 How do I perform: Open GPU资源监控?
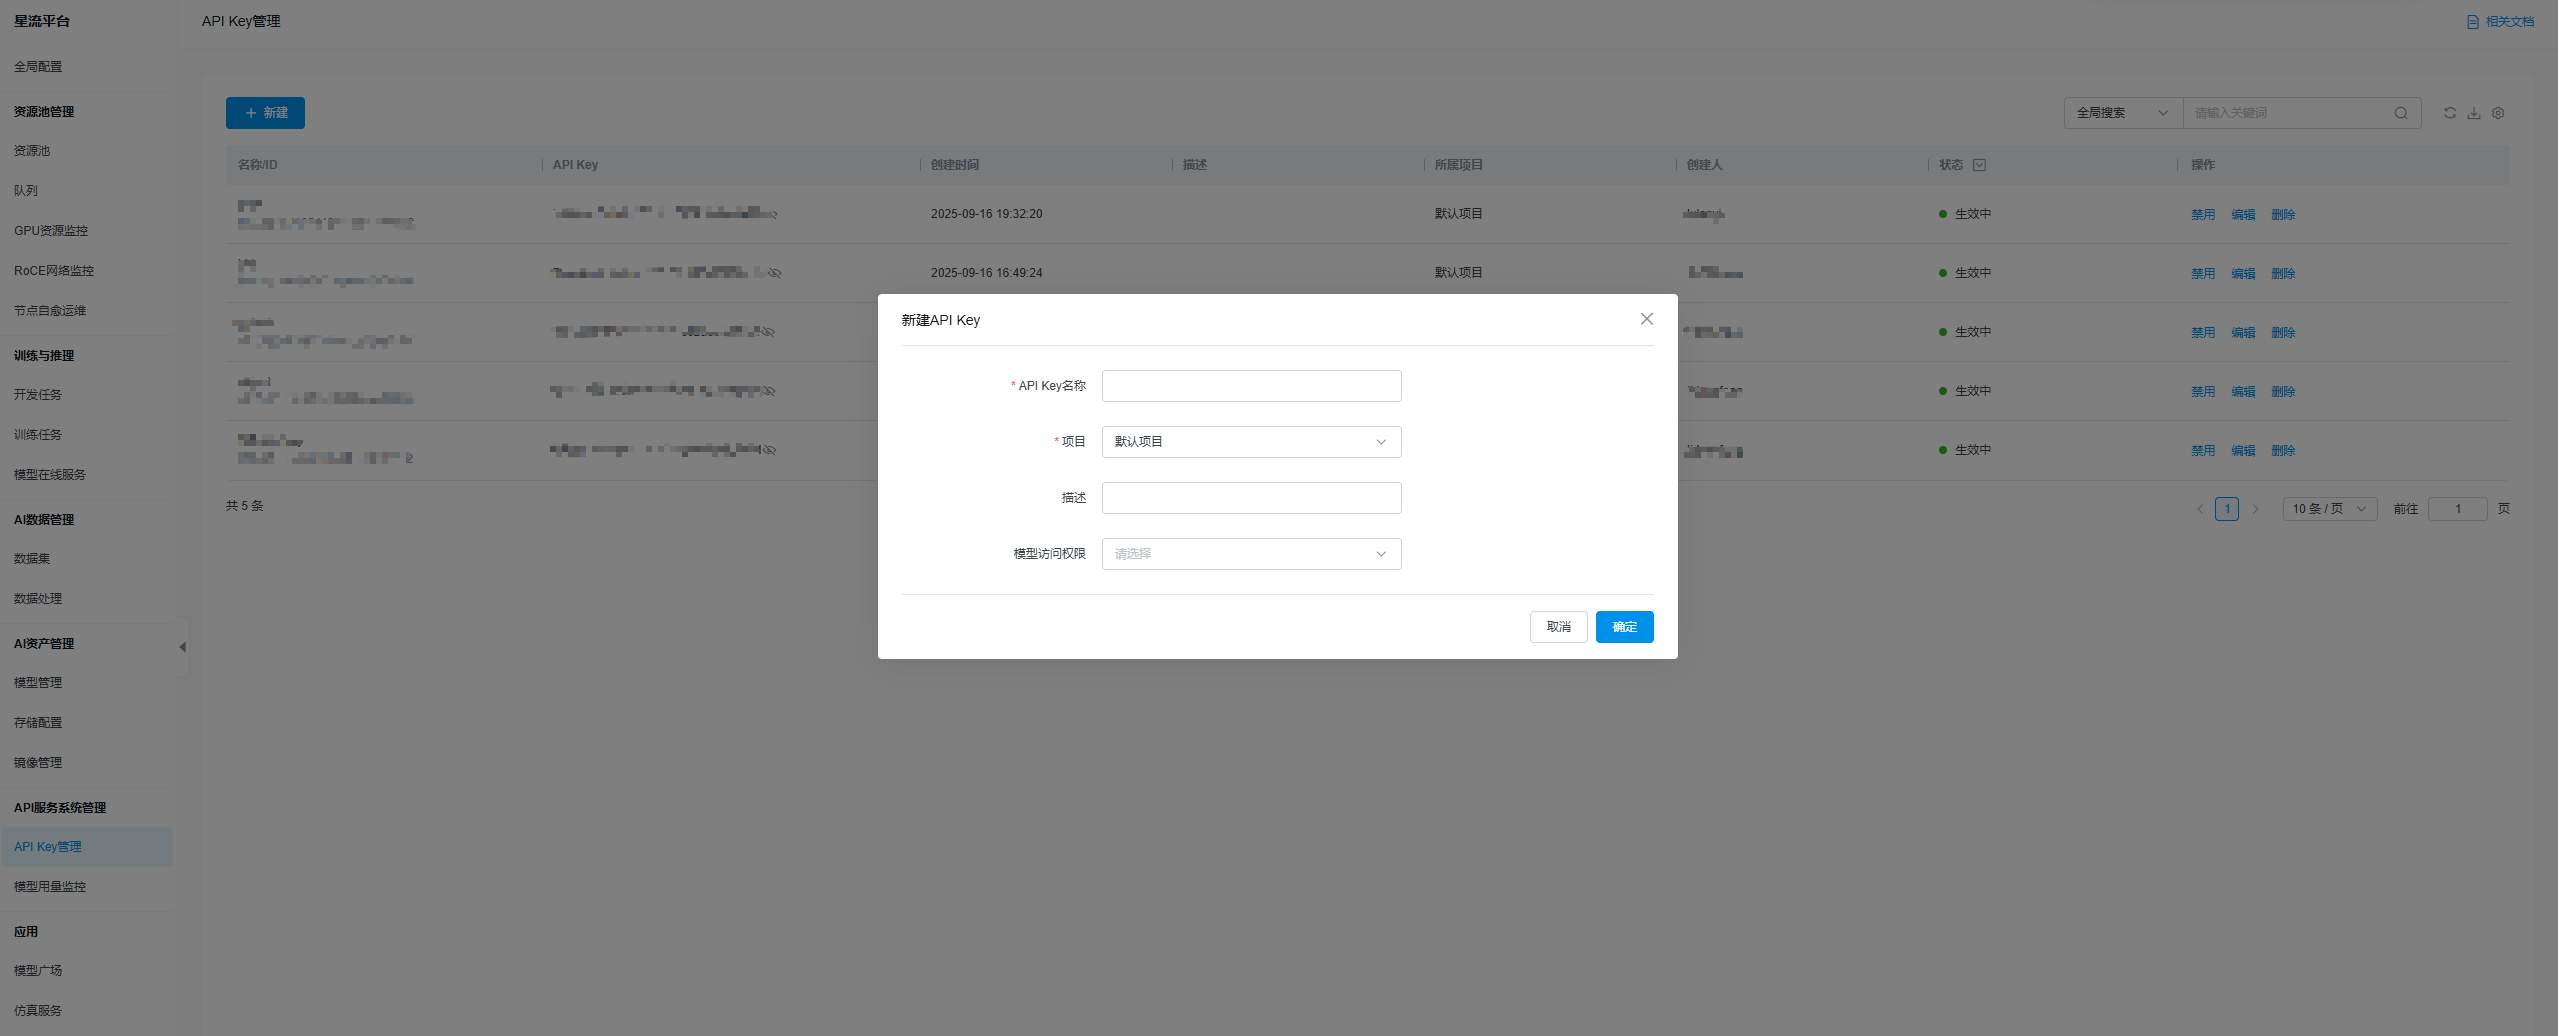(51, 231)
